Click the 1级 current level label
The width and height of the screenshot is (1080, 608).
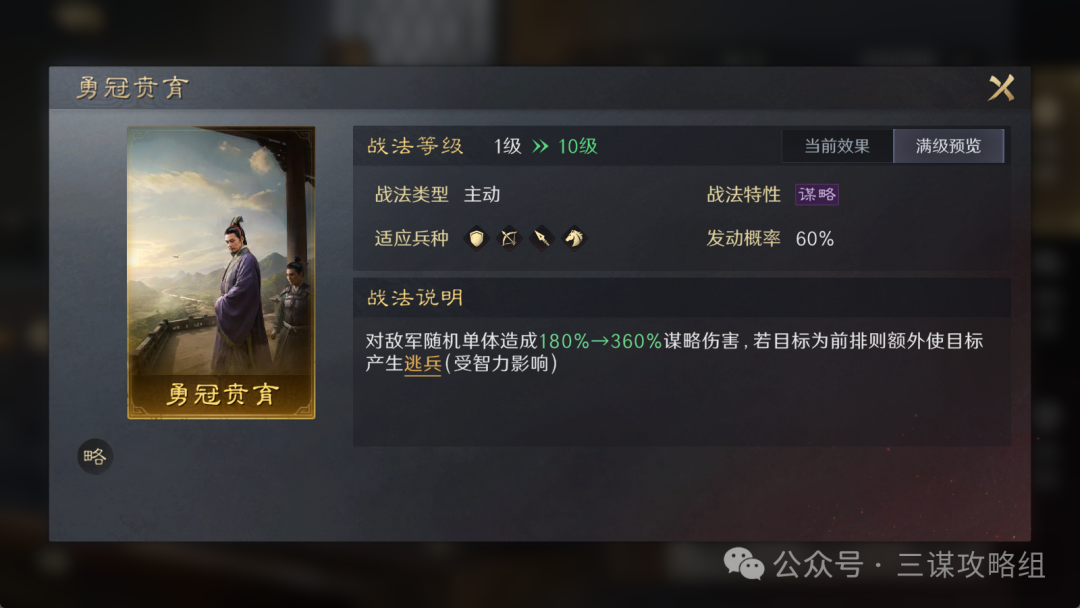coord(508,146)
